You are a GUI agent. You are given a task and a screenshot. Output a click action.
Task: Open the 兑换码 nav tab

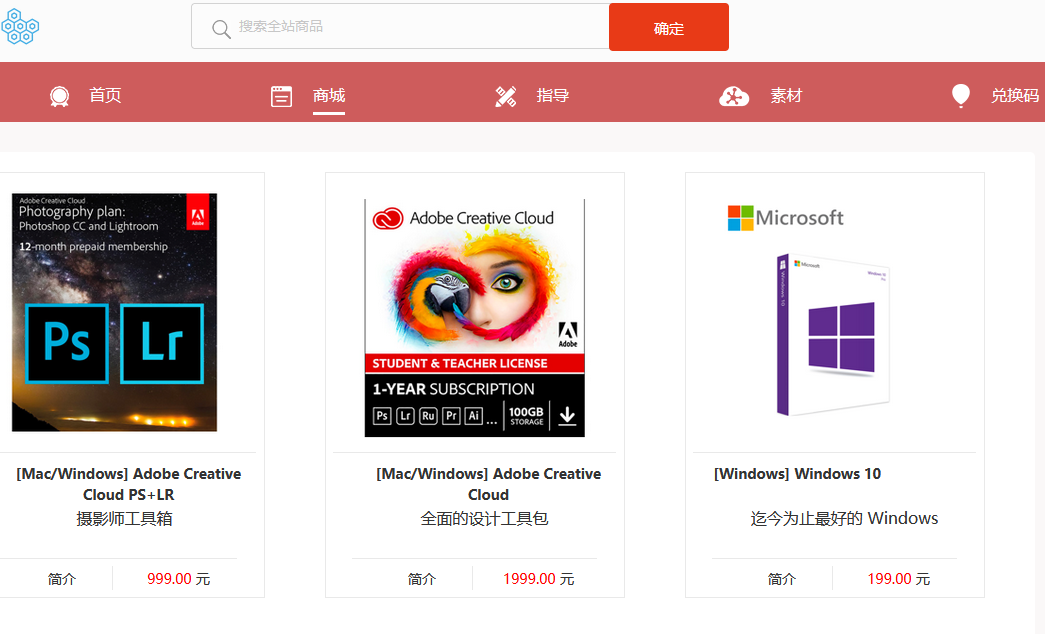click(x=1015, y=95)
